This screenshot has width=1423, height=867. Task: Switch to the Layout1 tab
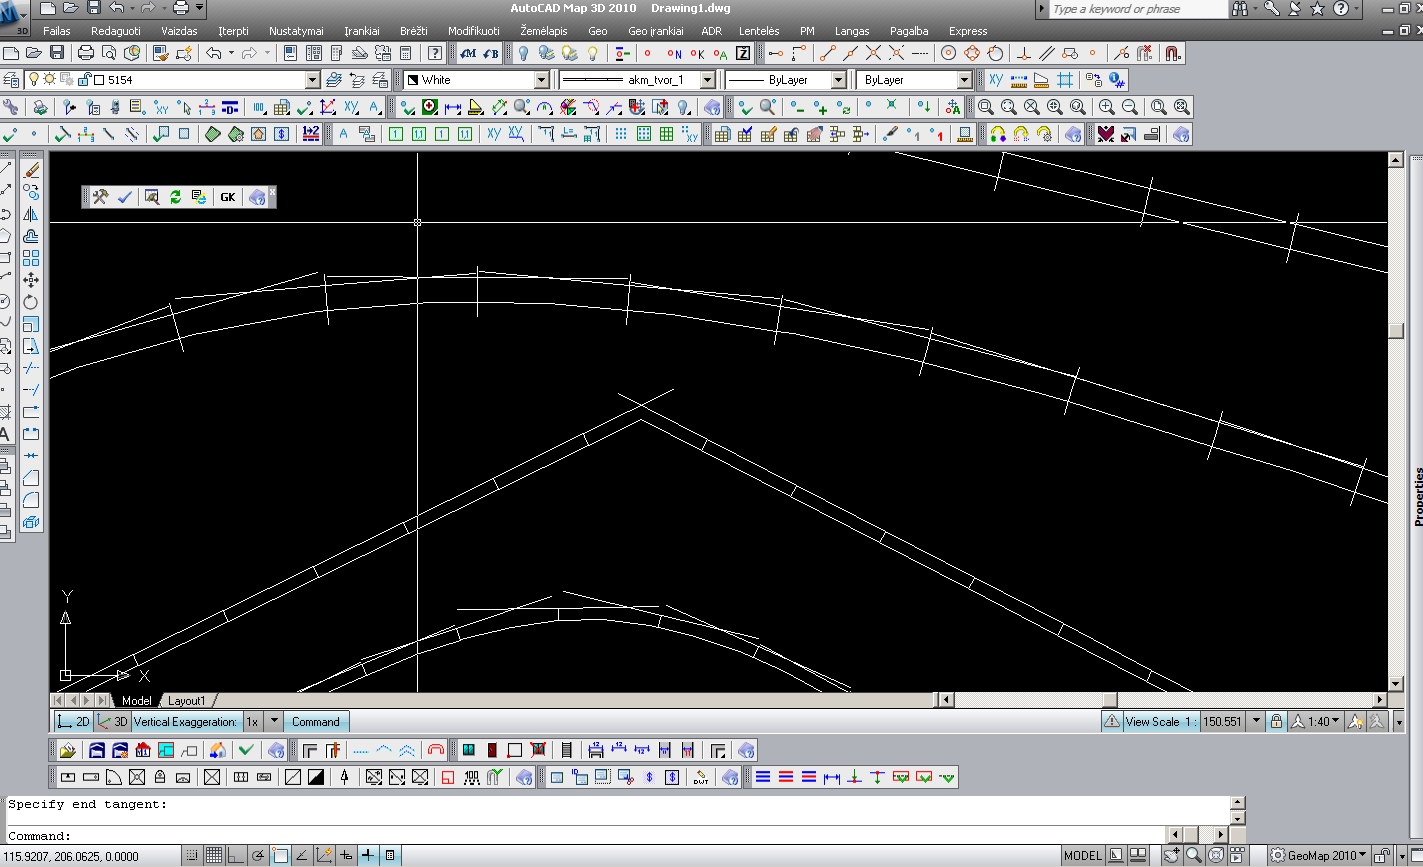coord(187,701)
